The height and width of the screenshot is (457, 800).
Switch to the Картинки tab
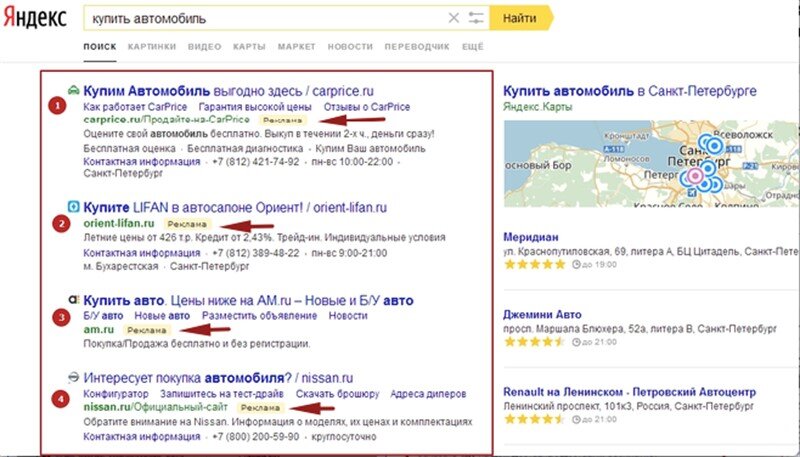tap(152, 46)
